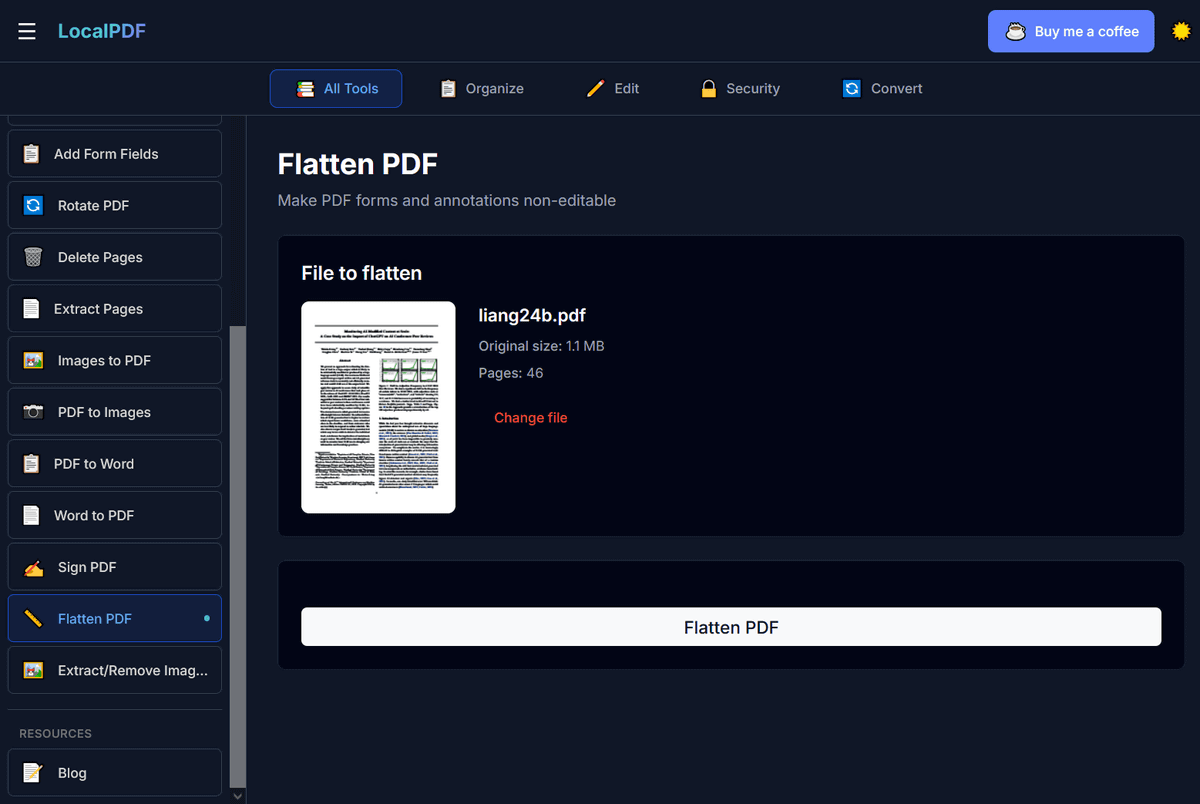The width and height of the screenshot is (1200, 804).
Task: Click the wide Flatten PDF button
Action: point(731,627)
